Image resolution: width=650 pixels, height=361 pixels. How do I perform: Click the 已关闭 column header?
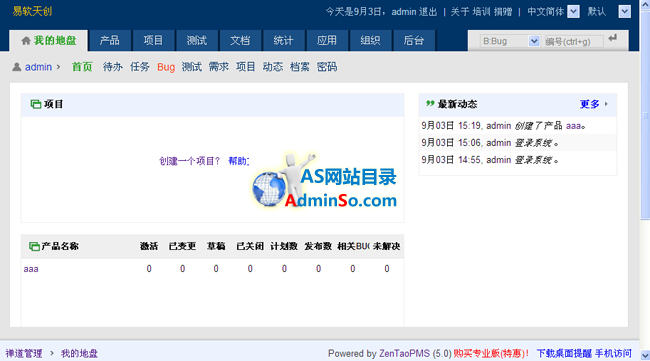(250, 246)
